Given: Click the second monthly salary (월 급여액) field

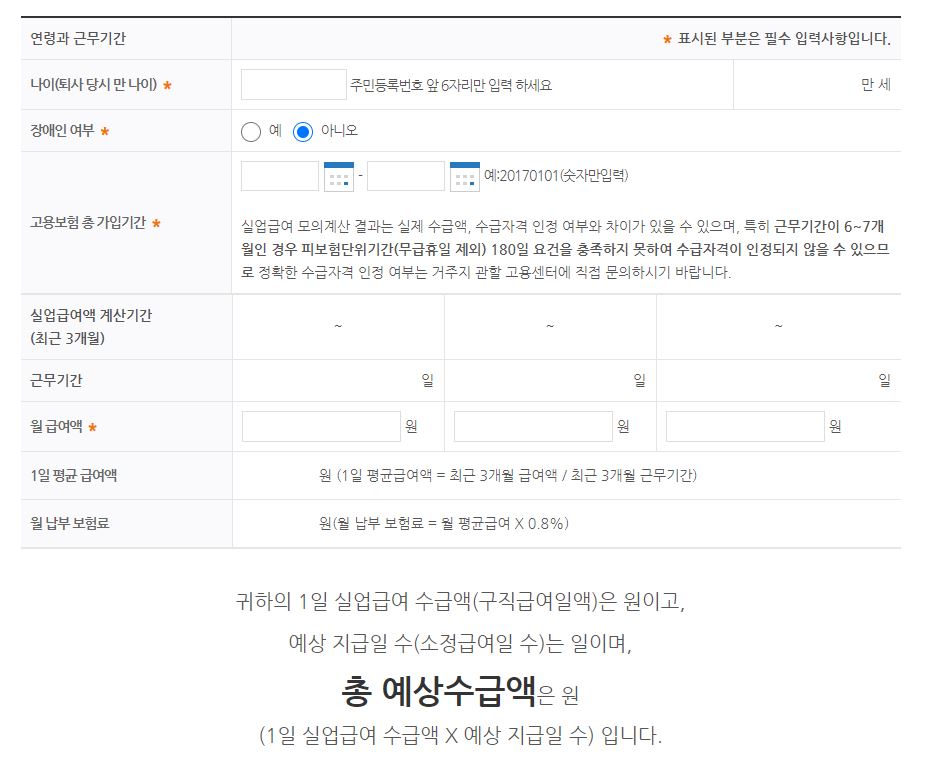Looking at the screenshot, I should pos(534,426).
